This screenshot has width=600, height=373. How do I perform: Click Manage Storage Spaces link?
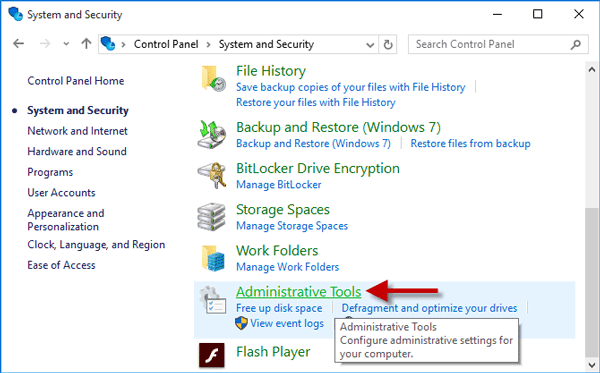(x=292, y=226)
